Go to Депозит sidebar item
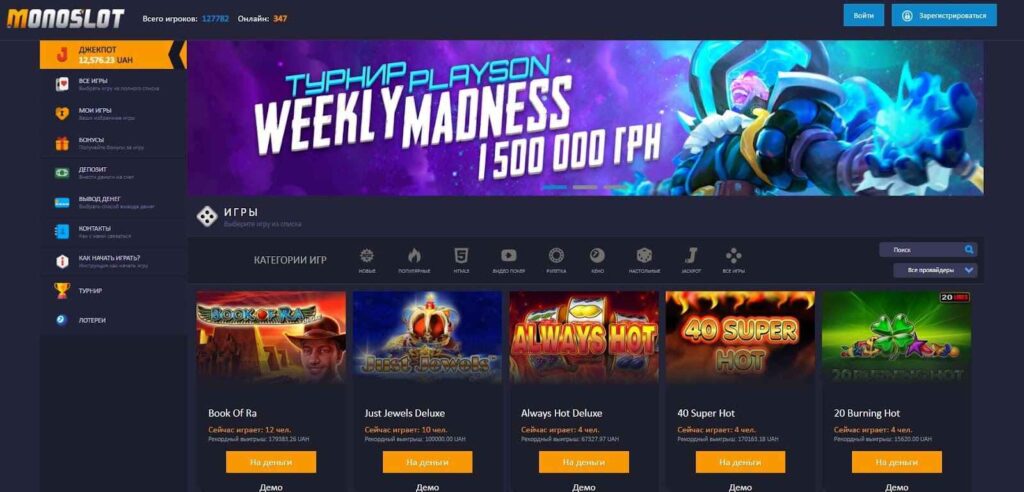Screen dimensions: 1024x492 tap(106, 172)
